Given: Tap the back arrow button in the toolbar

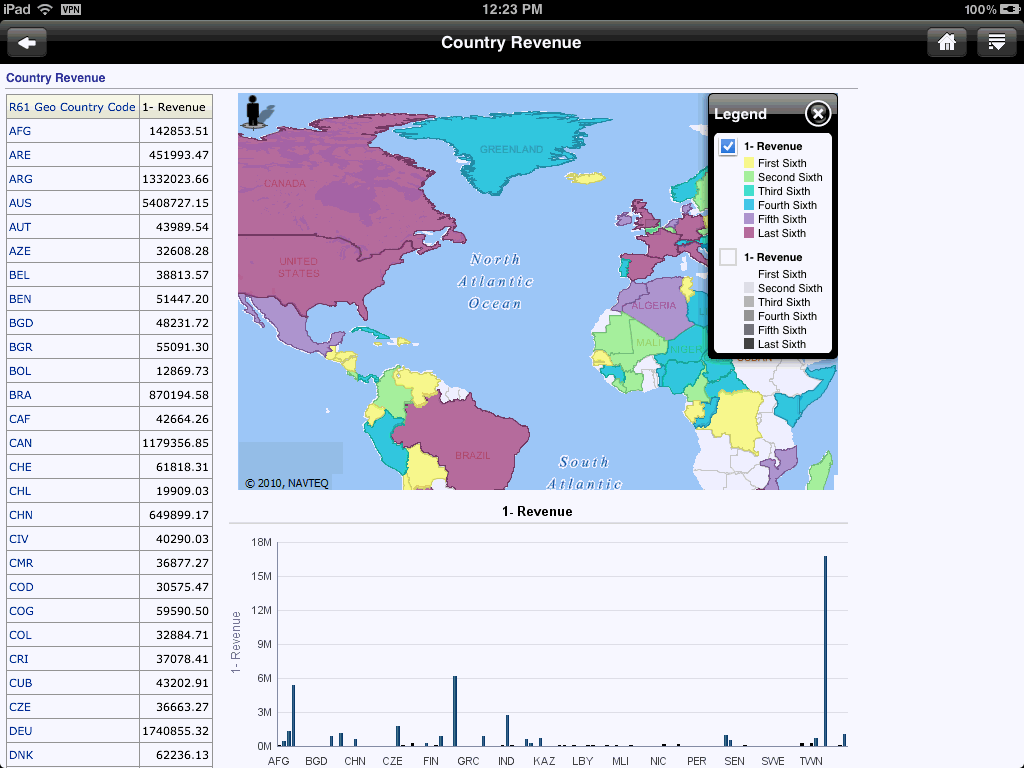Looking at the screenshot, I should [x=26, y=42].
